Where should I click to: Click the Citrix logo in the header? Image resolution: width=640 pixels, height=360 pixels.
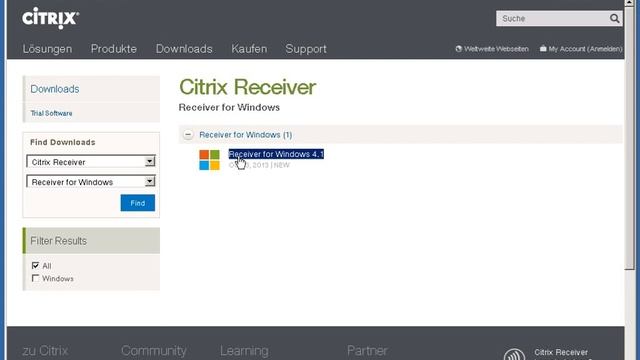51,18
